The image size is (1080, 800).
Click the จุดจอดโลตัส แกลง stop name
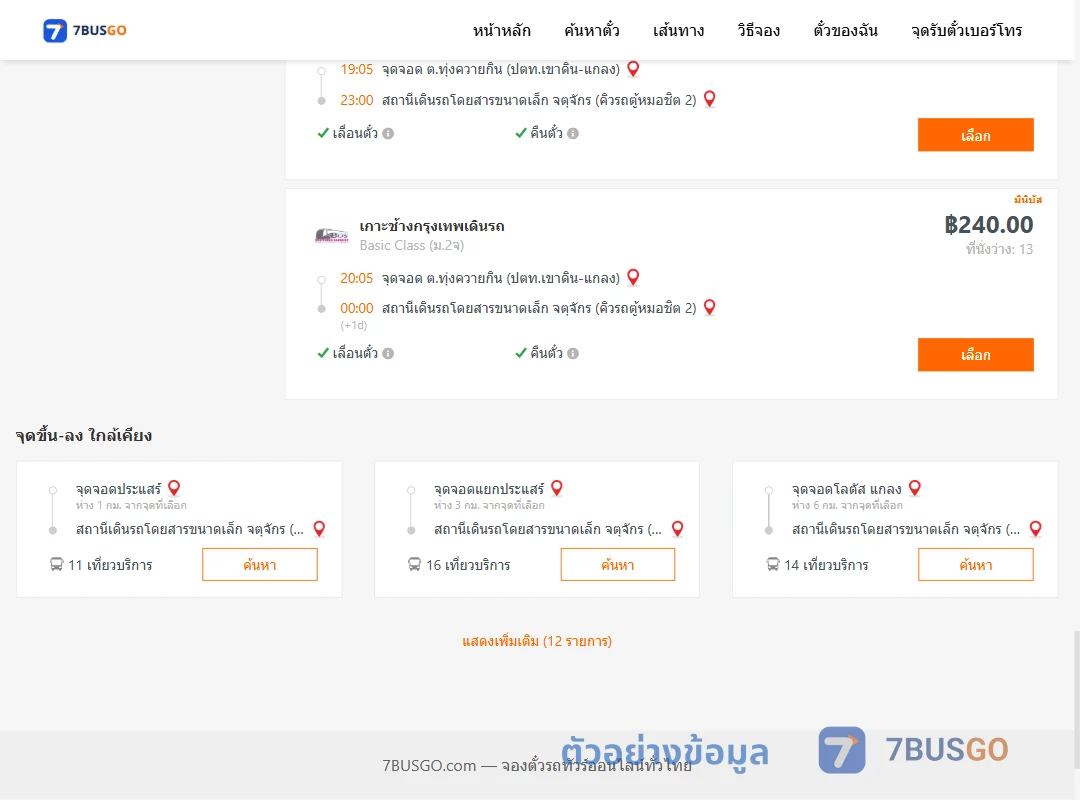click(x=847, y=489)
